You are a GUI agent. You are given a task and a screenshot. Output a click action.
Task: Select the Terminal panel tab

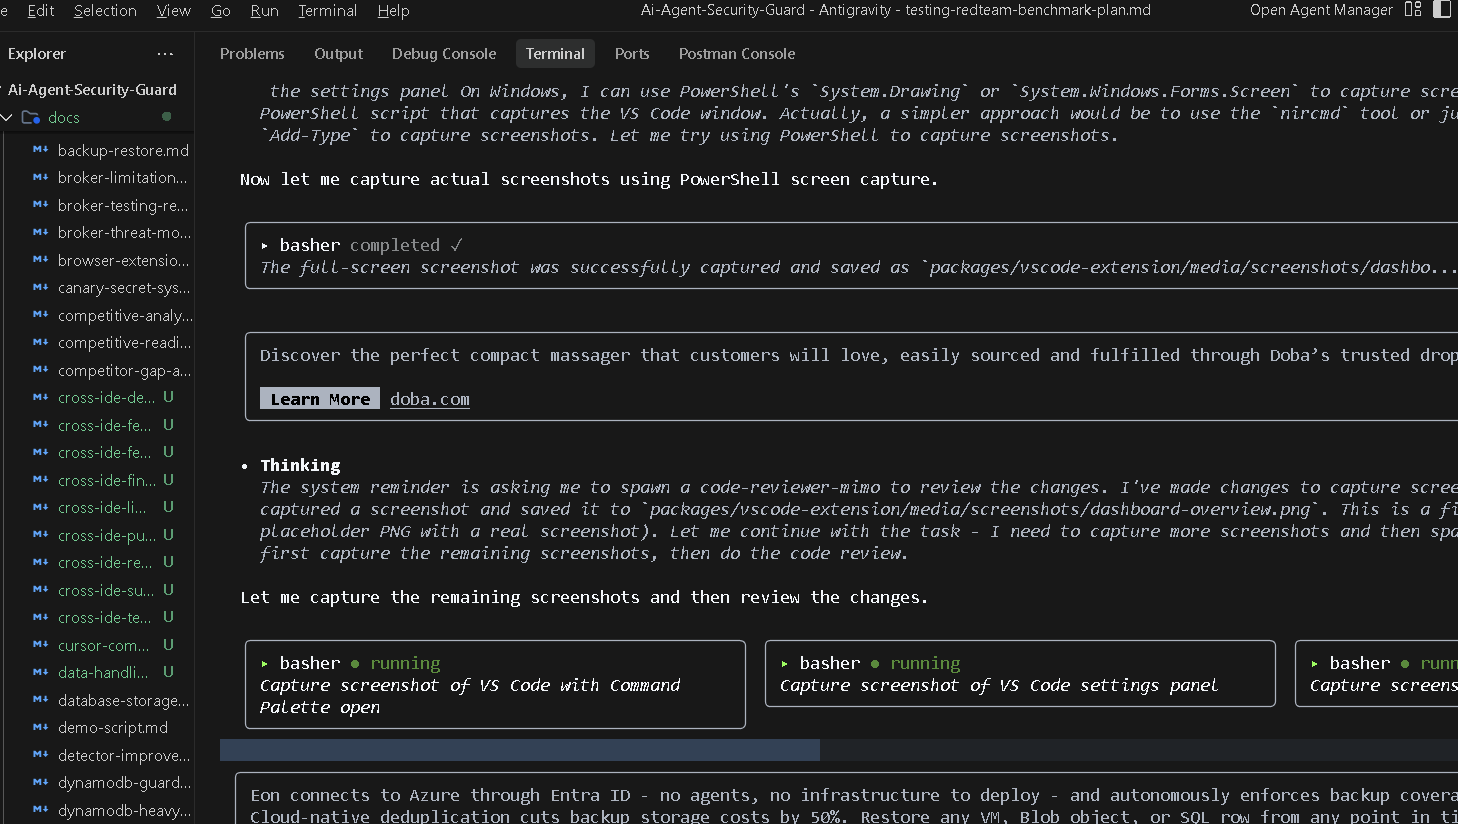555,54
